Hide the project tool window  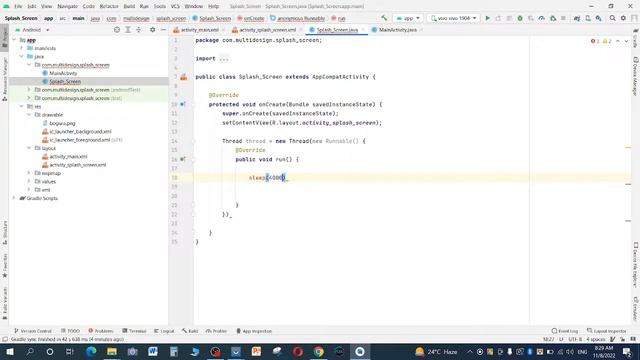(163, 30)
